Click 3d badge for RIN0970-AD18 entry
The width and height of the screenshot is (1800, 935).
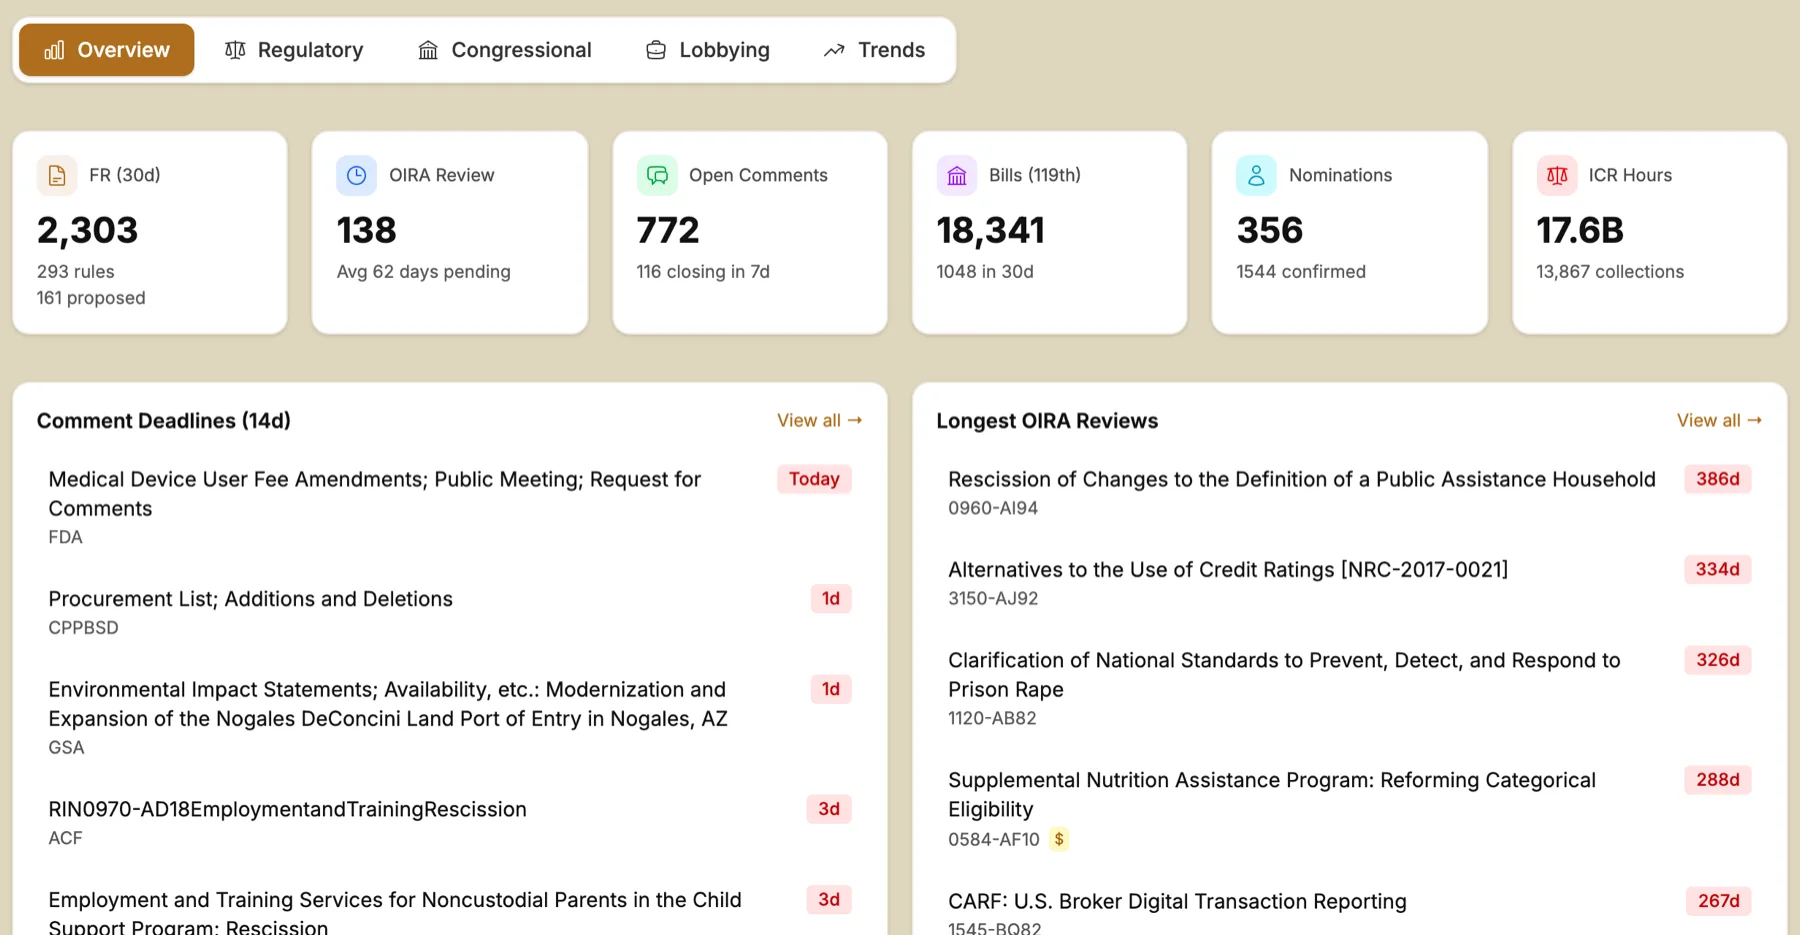[x=829, y=809]
